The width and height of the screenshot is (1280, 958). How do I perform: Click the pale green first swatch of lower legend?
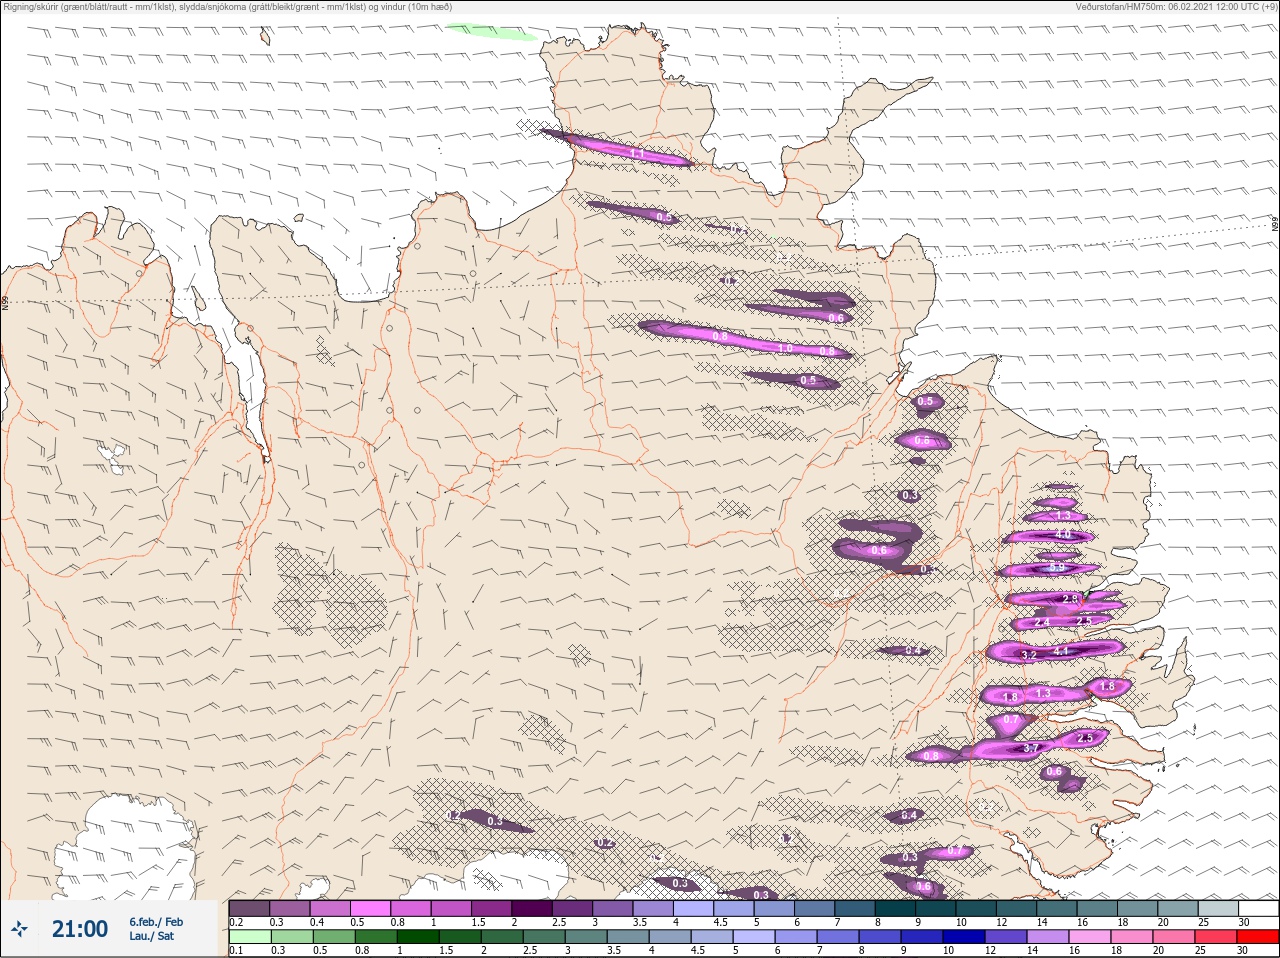(x=249, y=937)
